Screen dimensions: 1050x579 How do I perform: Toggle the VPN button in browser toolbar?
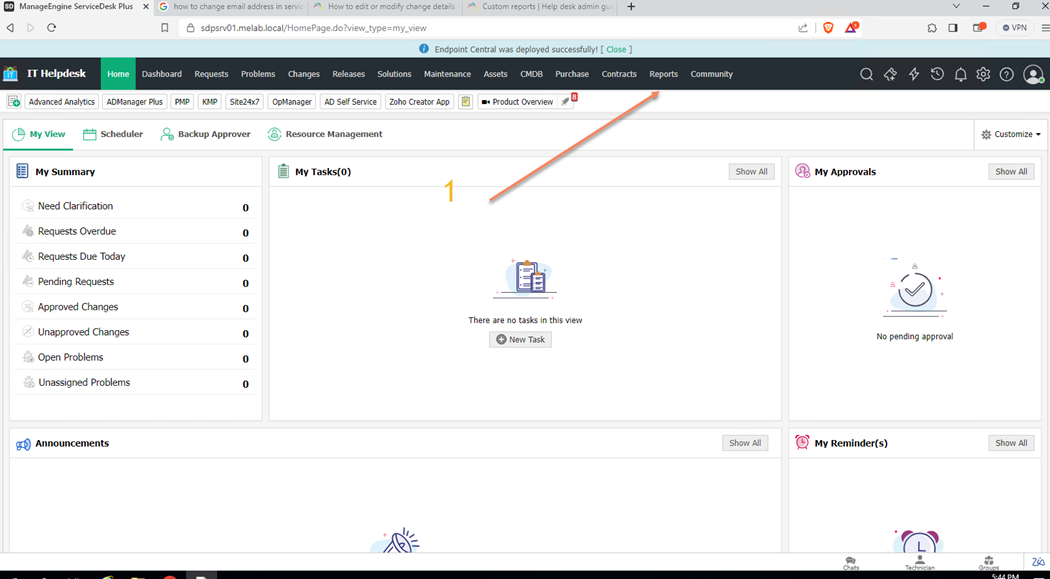[x=1014, y=28]
